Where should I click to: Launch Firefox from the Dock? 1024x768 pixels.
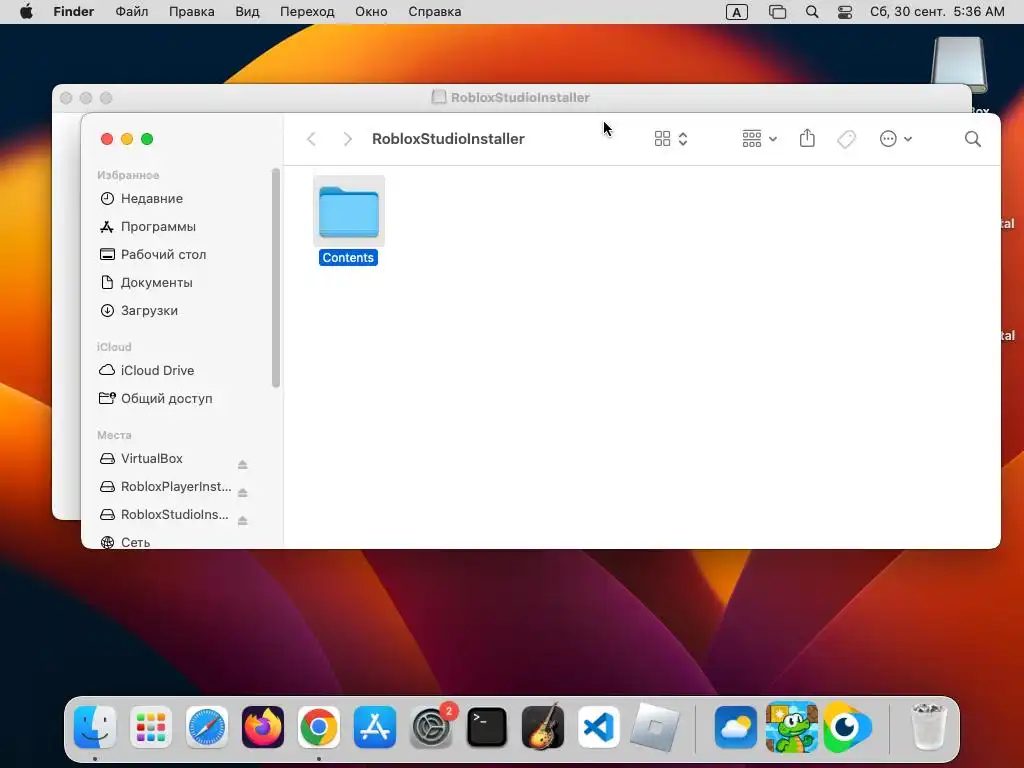point(263,727)
